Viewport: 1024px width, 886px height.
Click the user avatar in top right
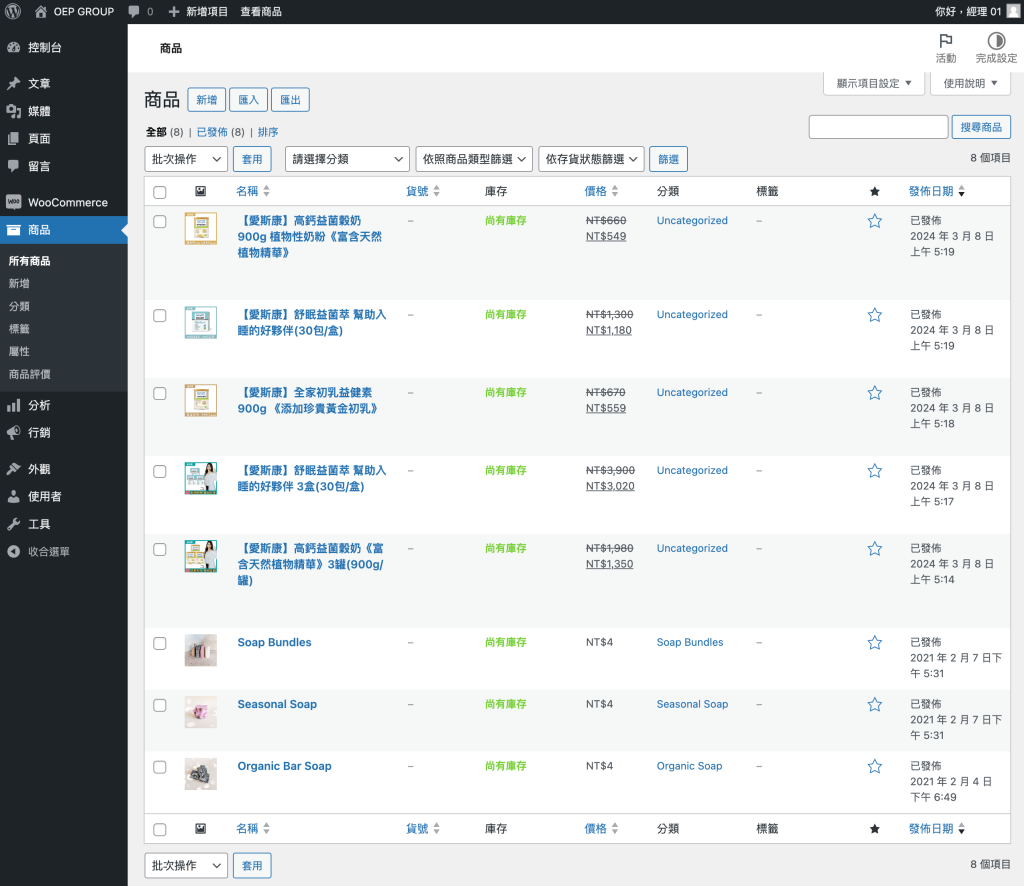1012,12
